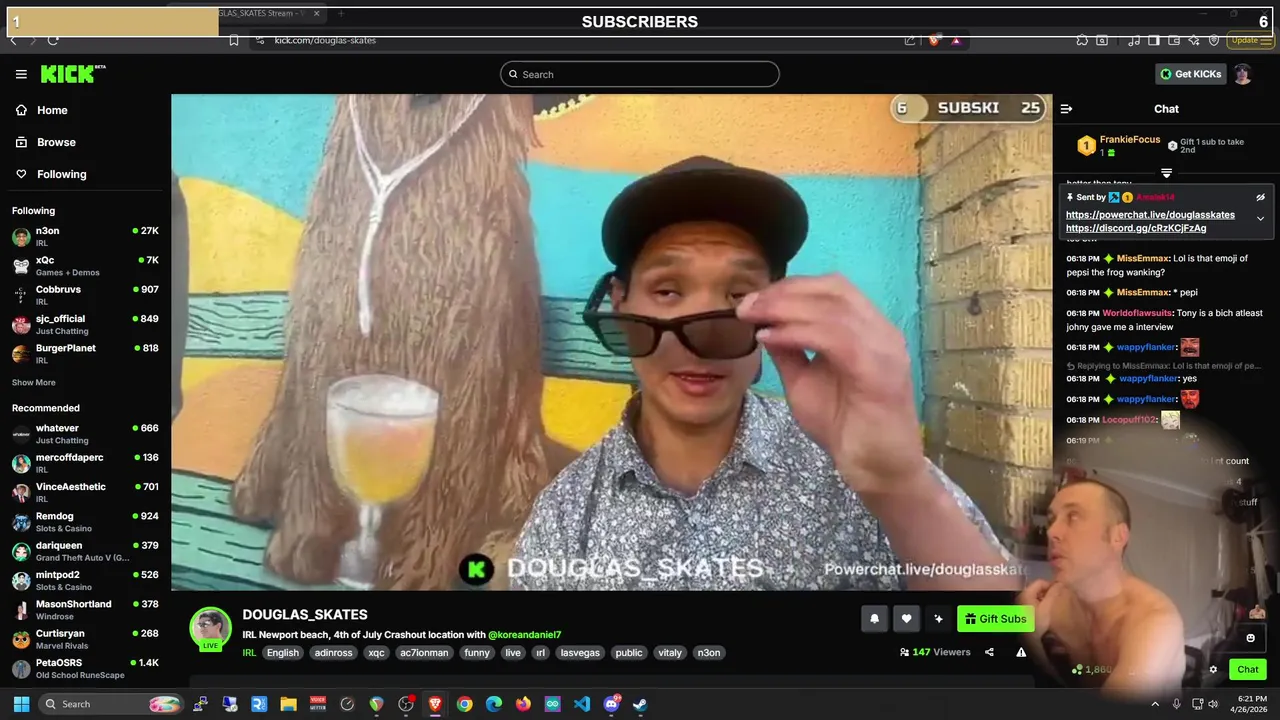Screen dimensions: 1280x720
Task: Open the powerchat.live/douglasskates link
Action: 1150,215
